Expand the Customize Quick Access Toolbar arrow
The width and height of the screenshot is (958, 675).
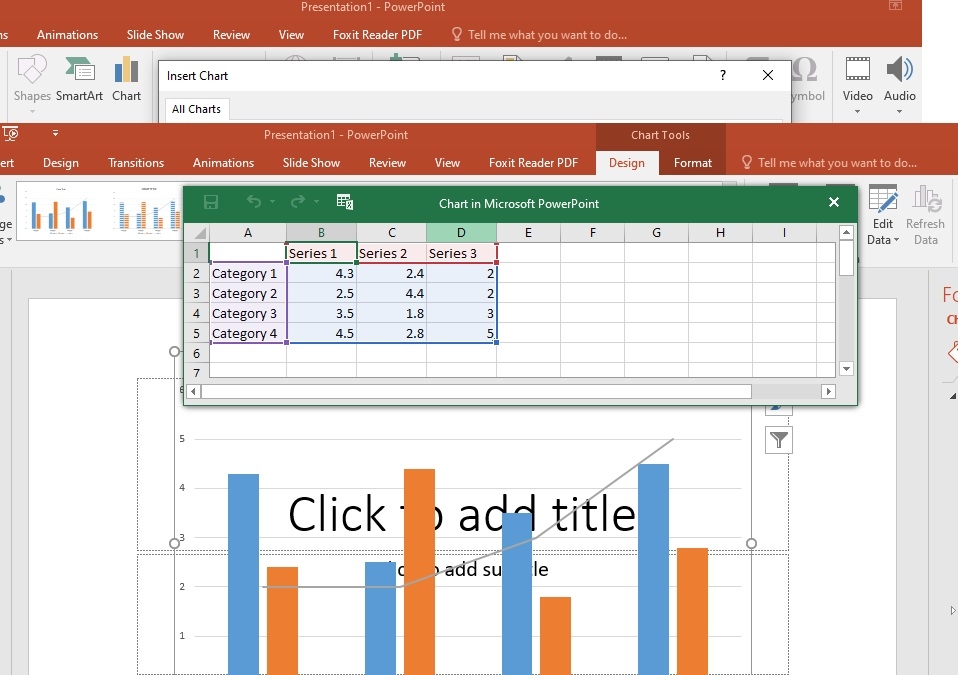point(55,133)
